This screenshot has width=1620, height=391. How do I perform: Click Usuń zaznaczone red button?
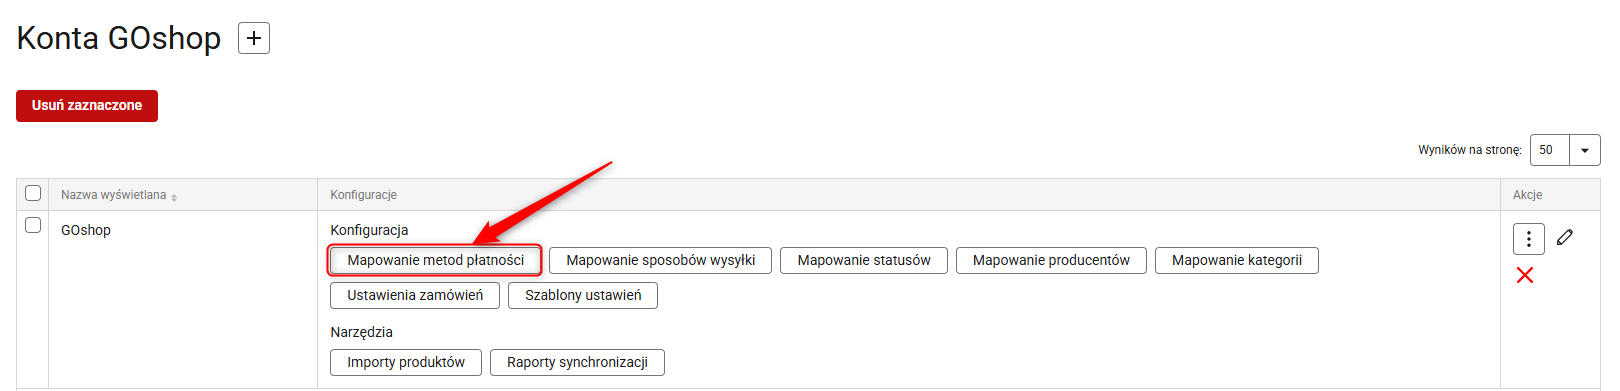87,105
